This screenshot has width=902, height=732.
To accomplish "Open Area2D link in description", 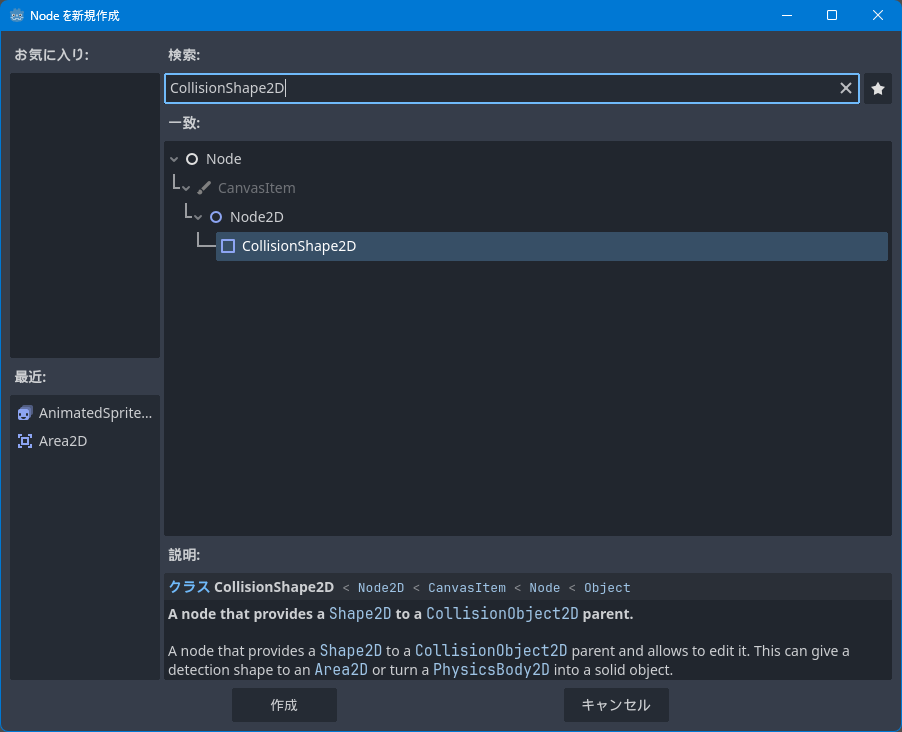I will pos(341,670).
